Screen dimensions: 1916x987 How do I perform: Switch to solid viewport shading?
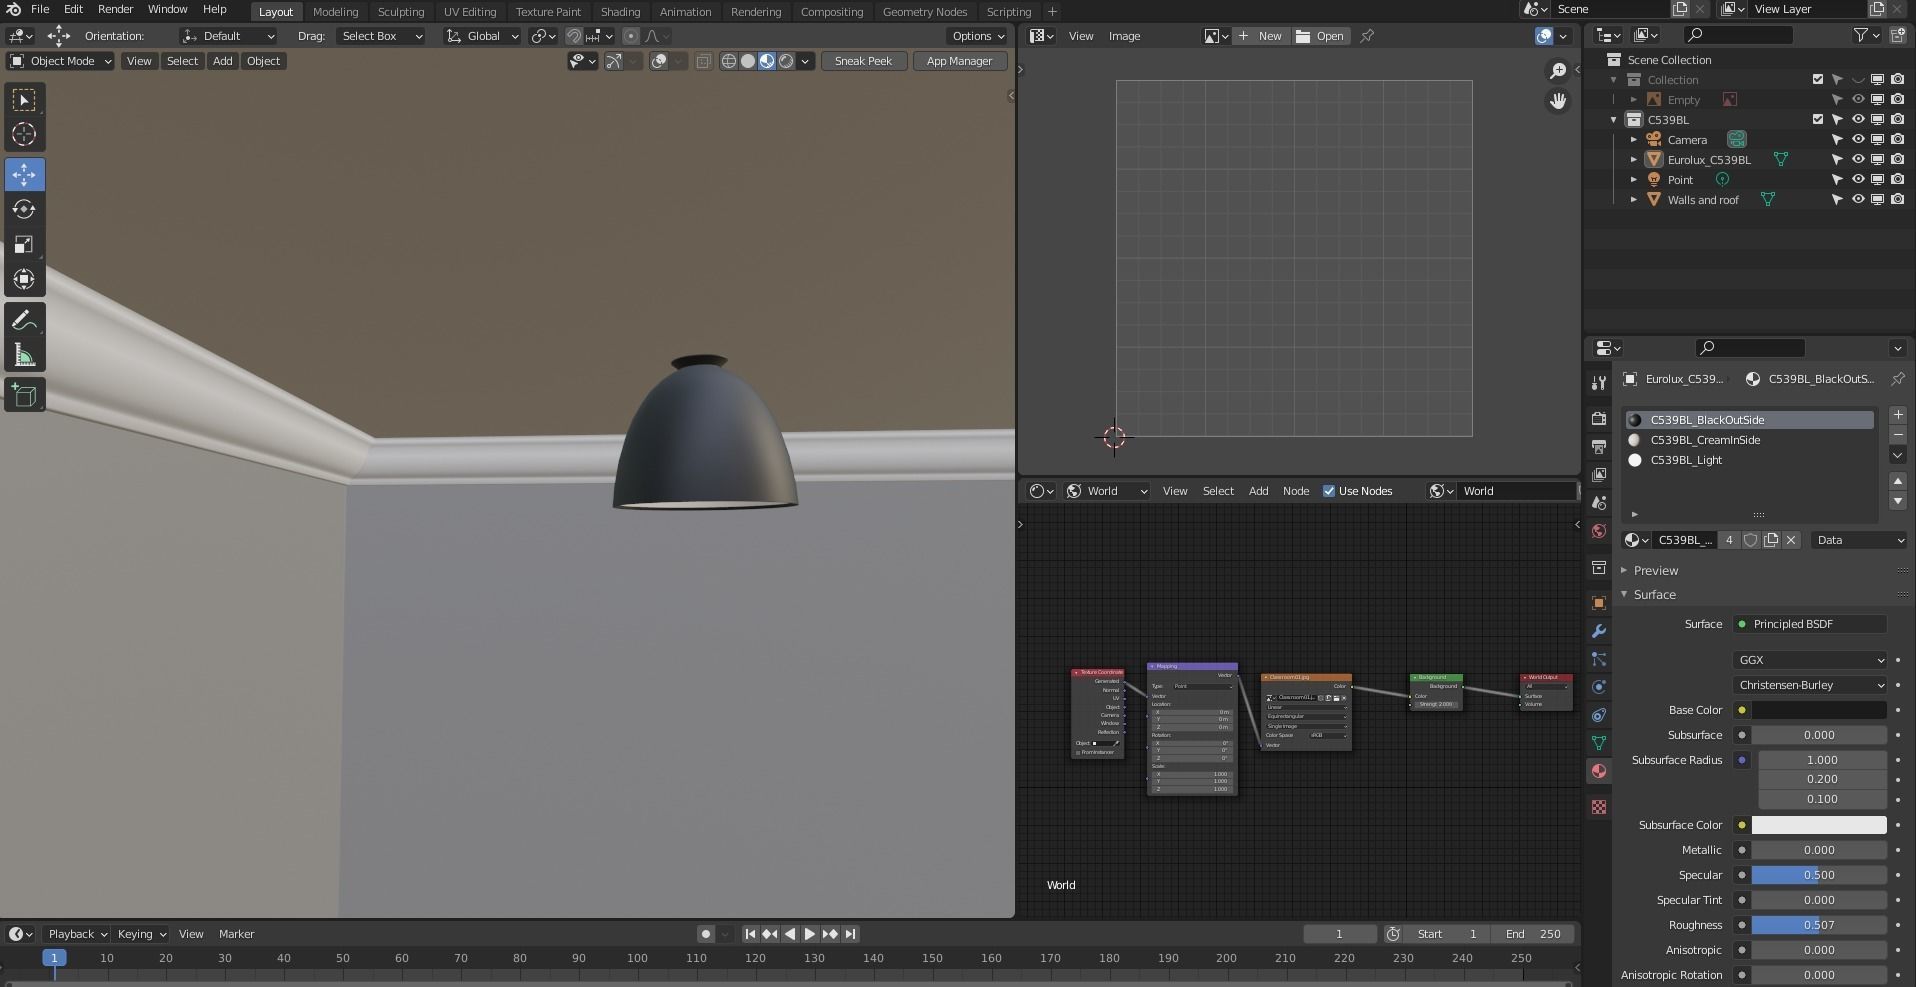[x=748, y=61]
